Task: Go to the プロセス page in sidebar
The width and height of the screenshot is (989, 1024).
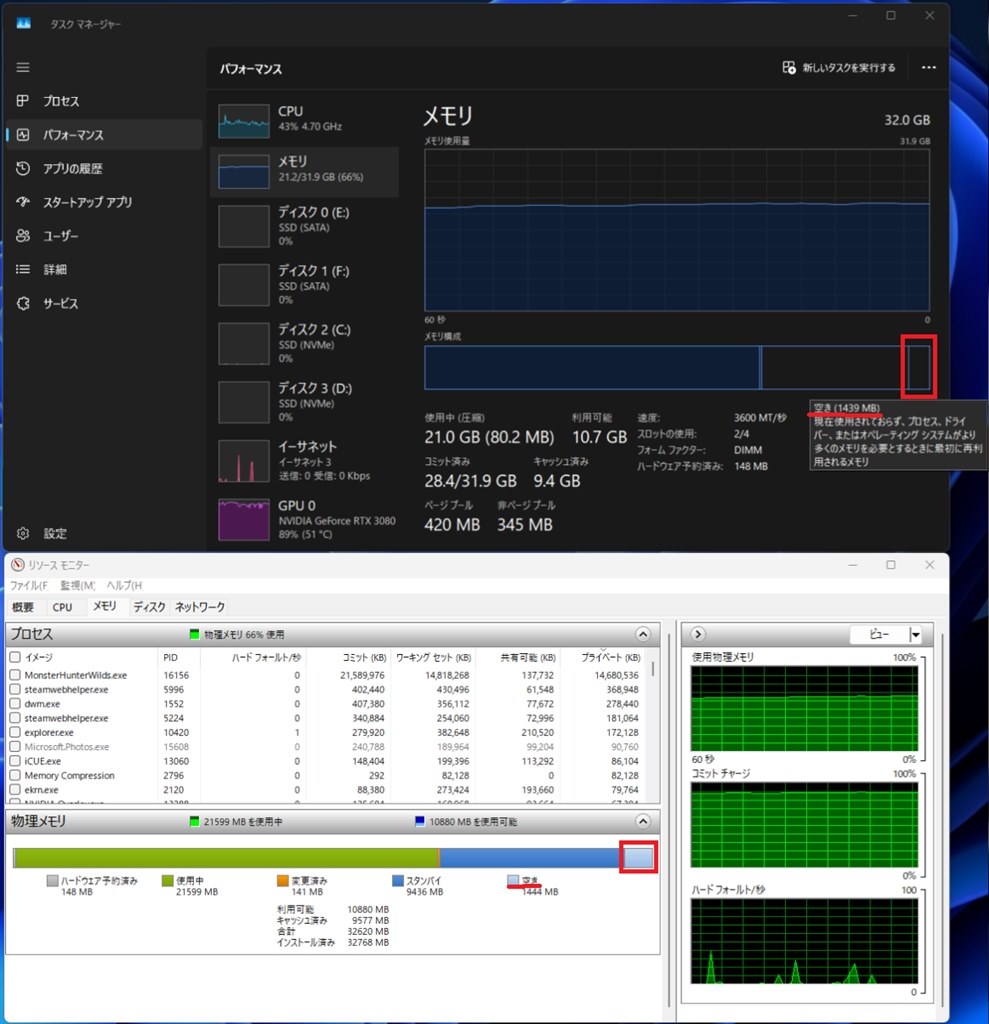Action: pos(60,101)
